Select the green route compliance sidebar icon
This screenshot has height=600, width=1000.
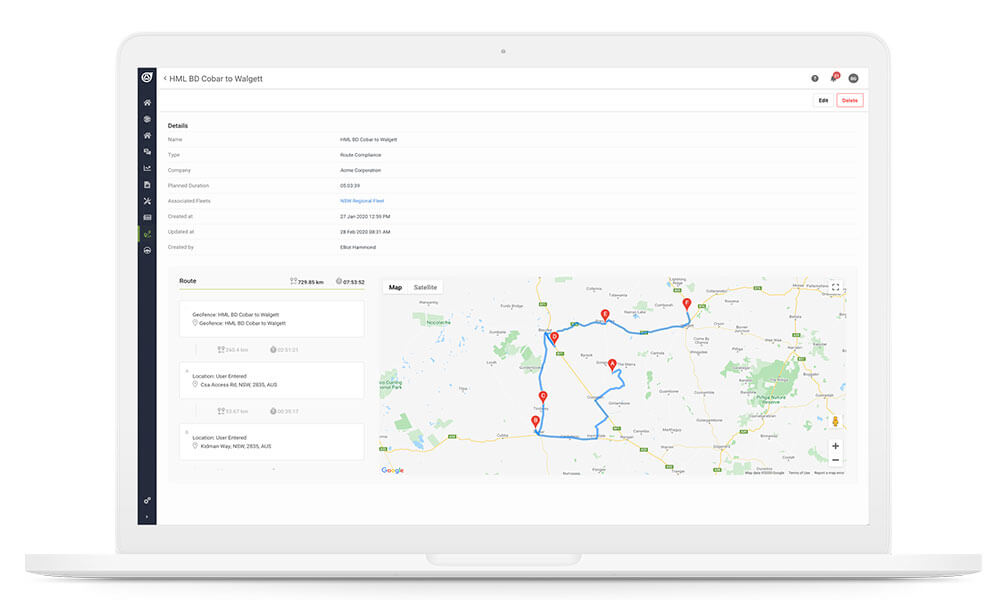click(x=146, y=233)
